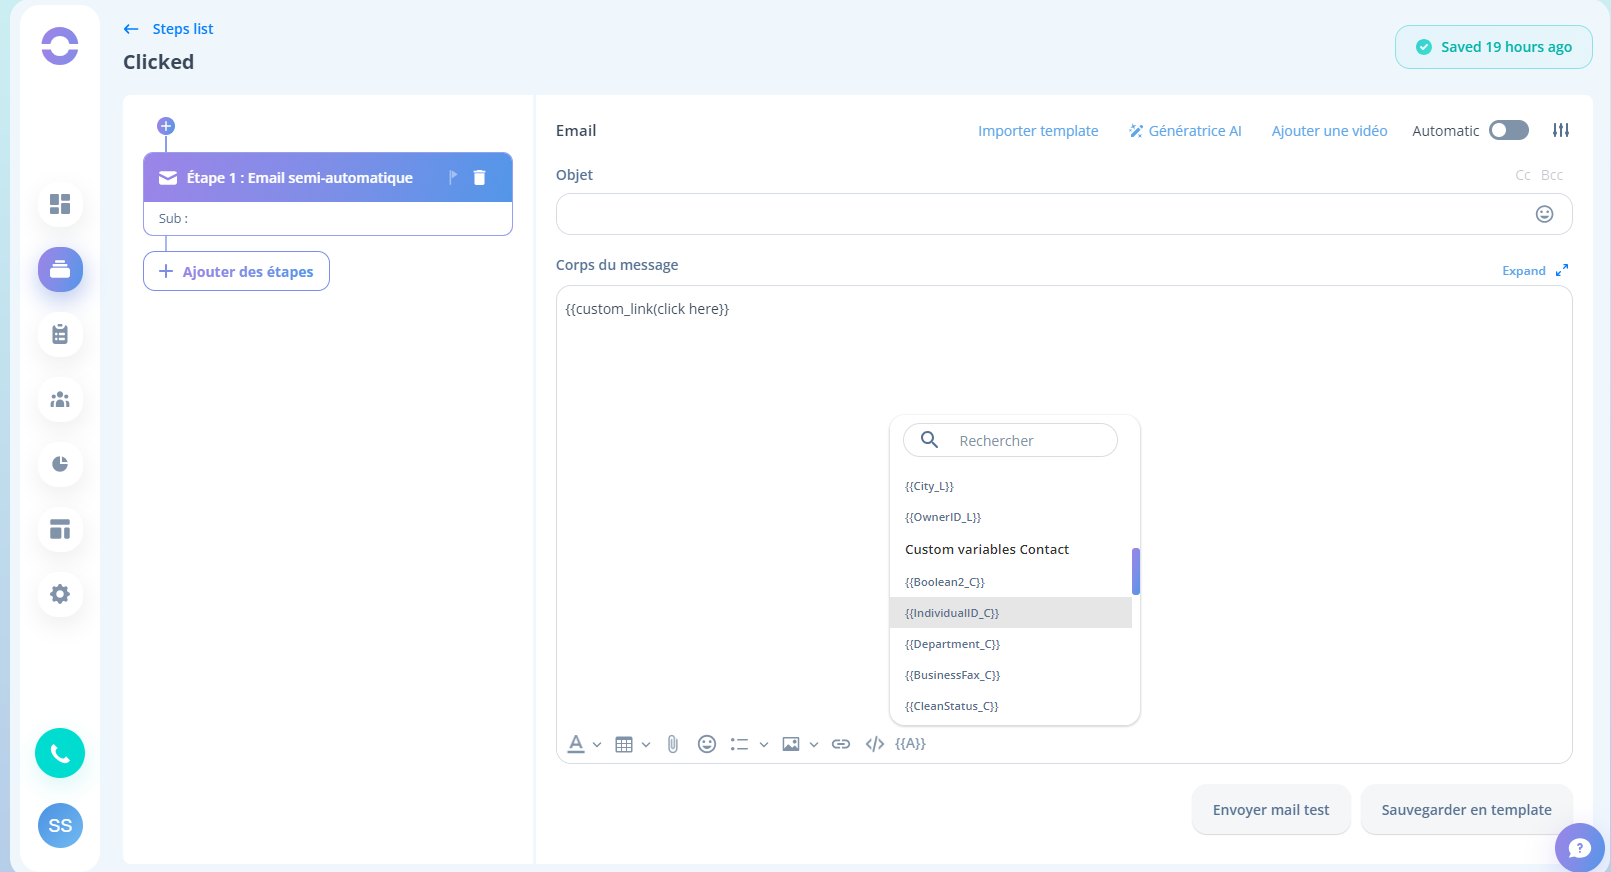
Task: Open emoji picker in Objet field
Action: coord(1545,214)
